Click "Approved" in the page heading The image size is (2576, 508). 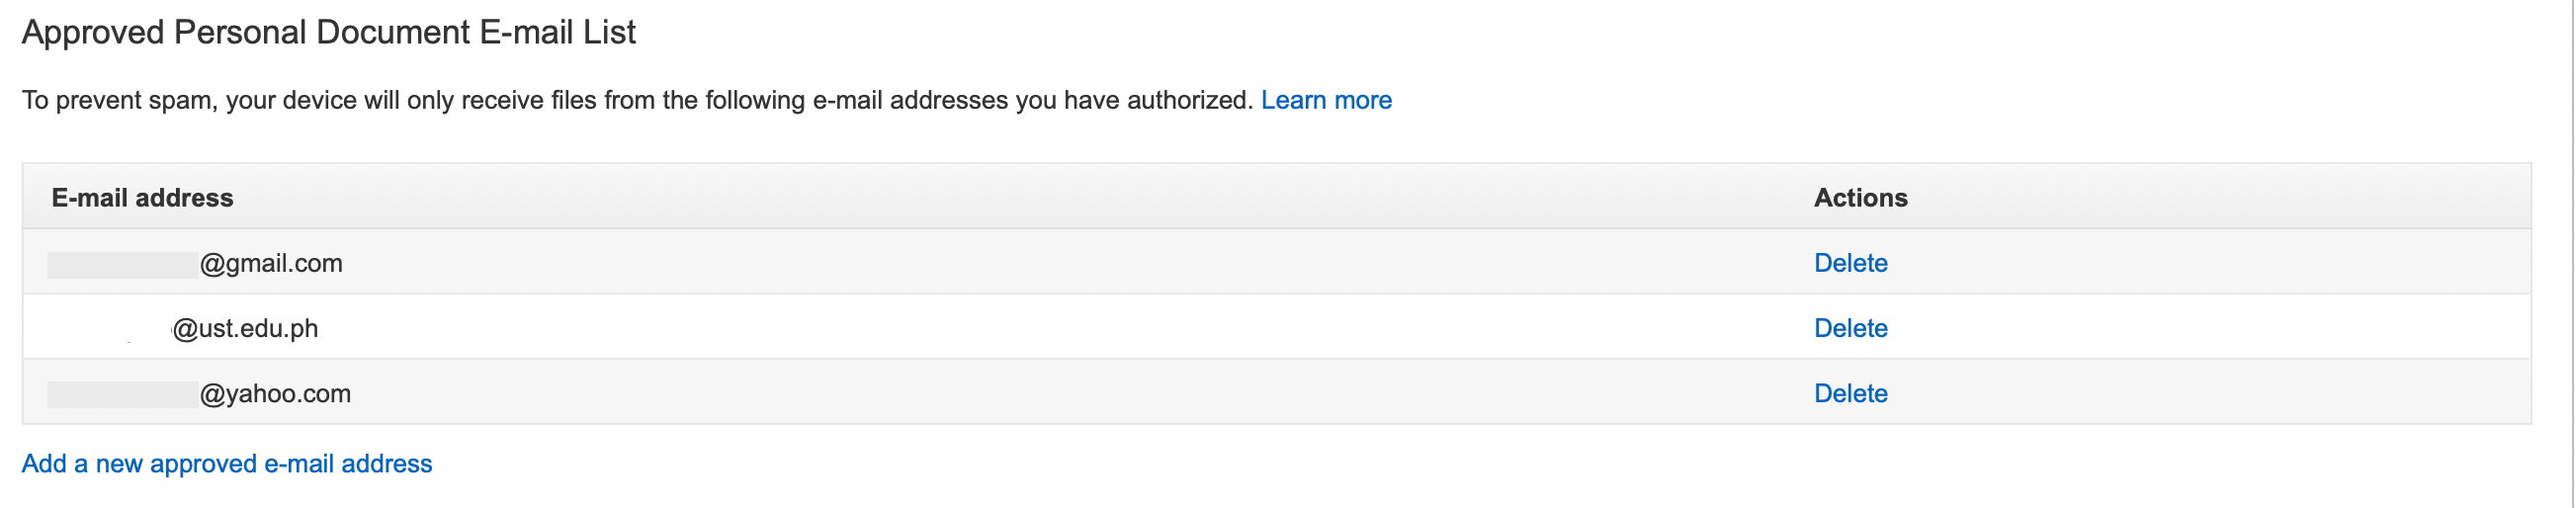[93, 33]
